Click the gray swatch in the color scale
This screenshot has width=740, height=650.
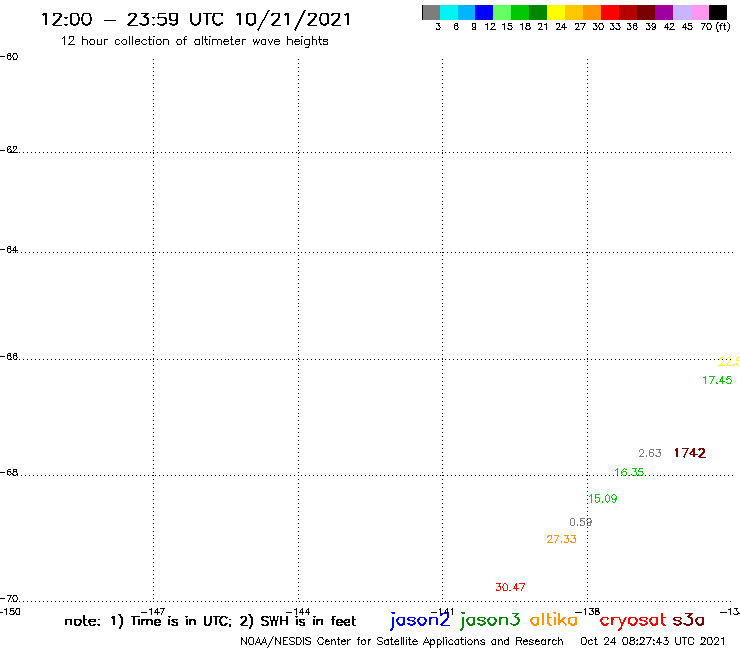tap(431, 12)
